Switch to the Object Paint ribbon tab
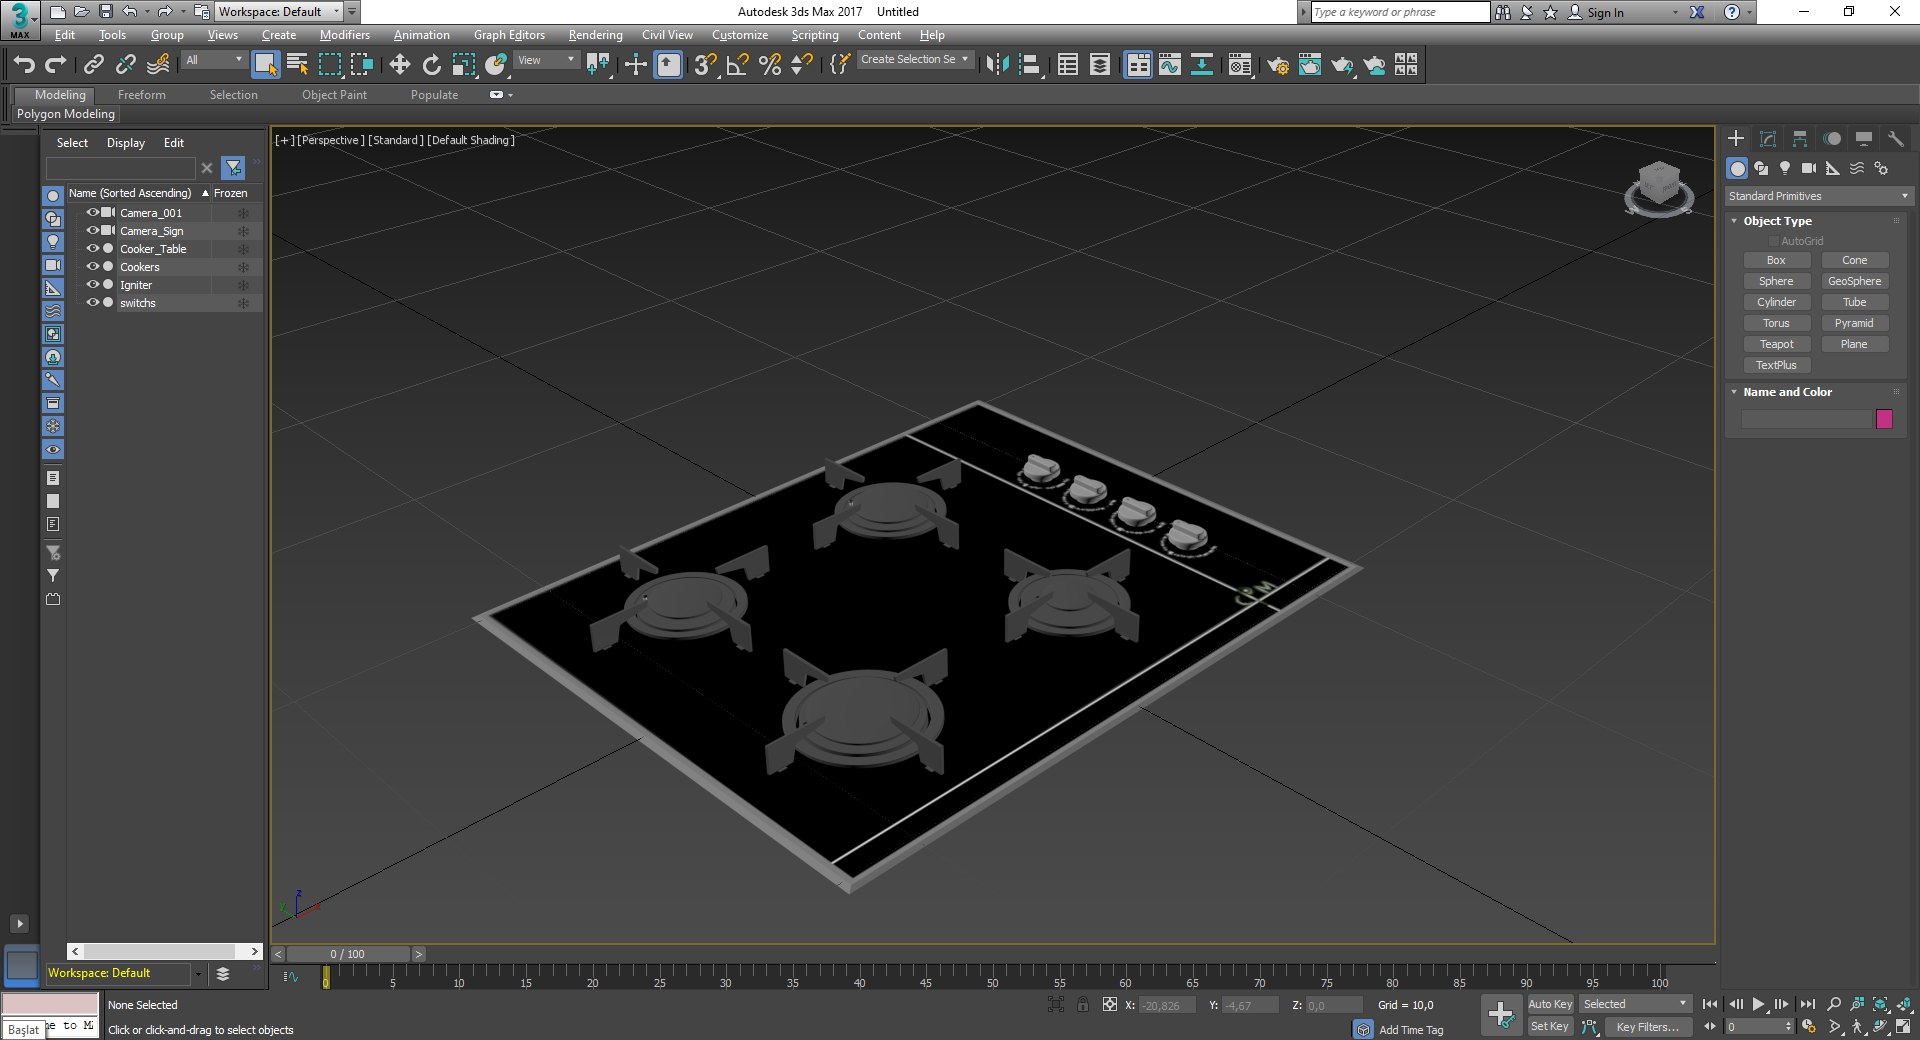 pos(335,95)
